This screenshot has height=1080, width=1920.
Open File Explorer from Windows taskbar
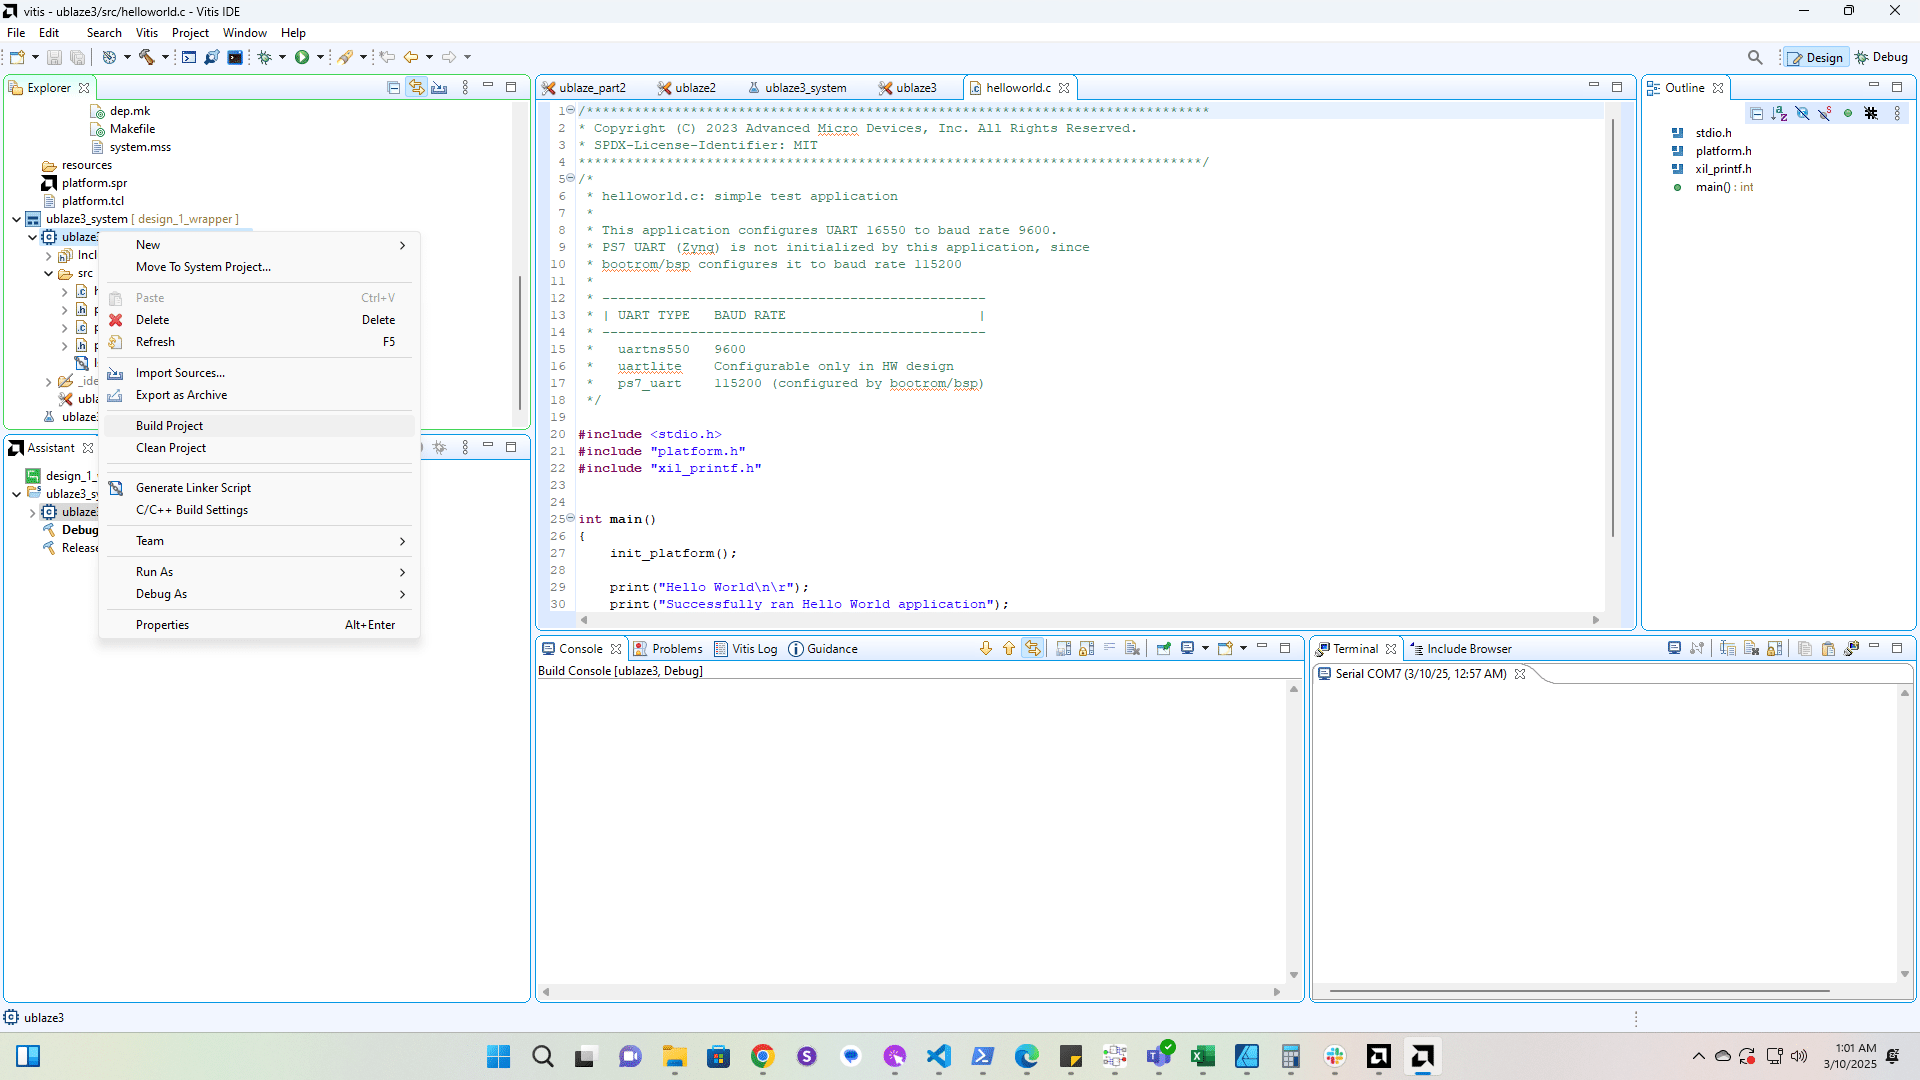click(674, 1056)
